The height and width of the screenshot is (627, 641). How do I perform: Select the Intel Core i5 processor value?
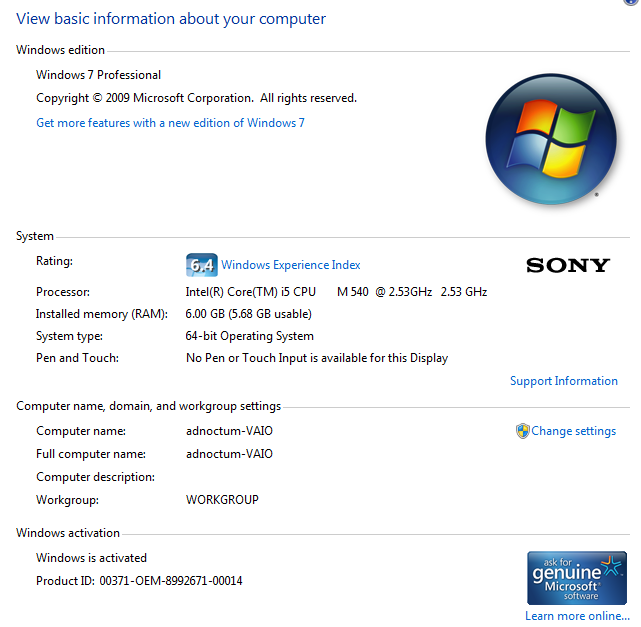pos(336,292)
